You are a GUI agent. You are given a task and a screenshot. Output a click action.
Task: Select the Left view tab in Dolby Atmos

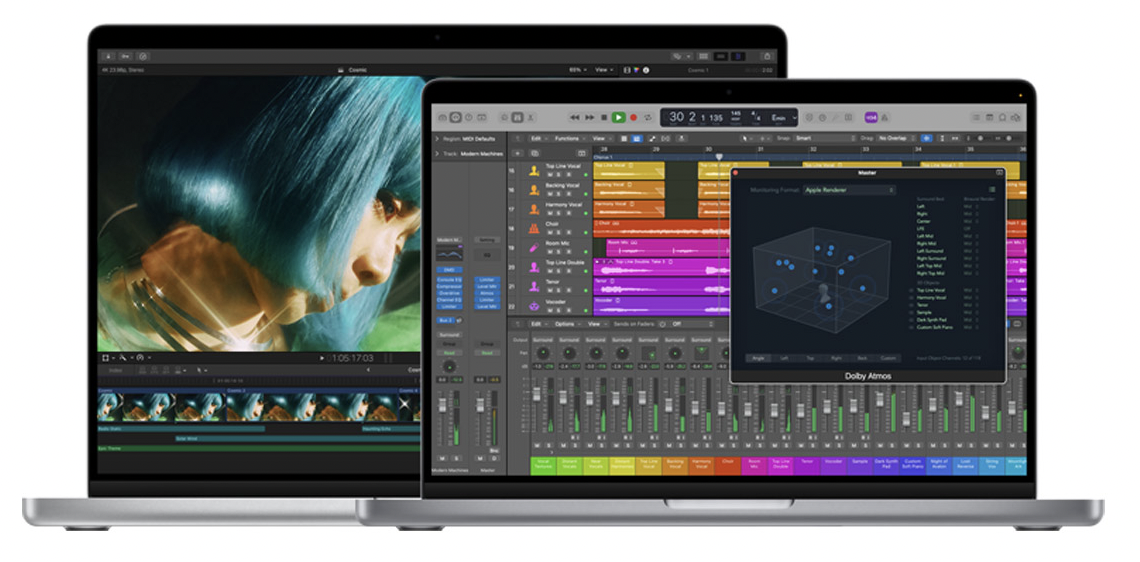click(x=784, y=358)
